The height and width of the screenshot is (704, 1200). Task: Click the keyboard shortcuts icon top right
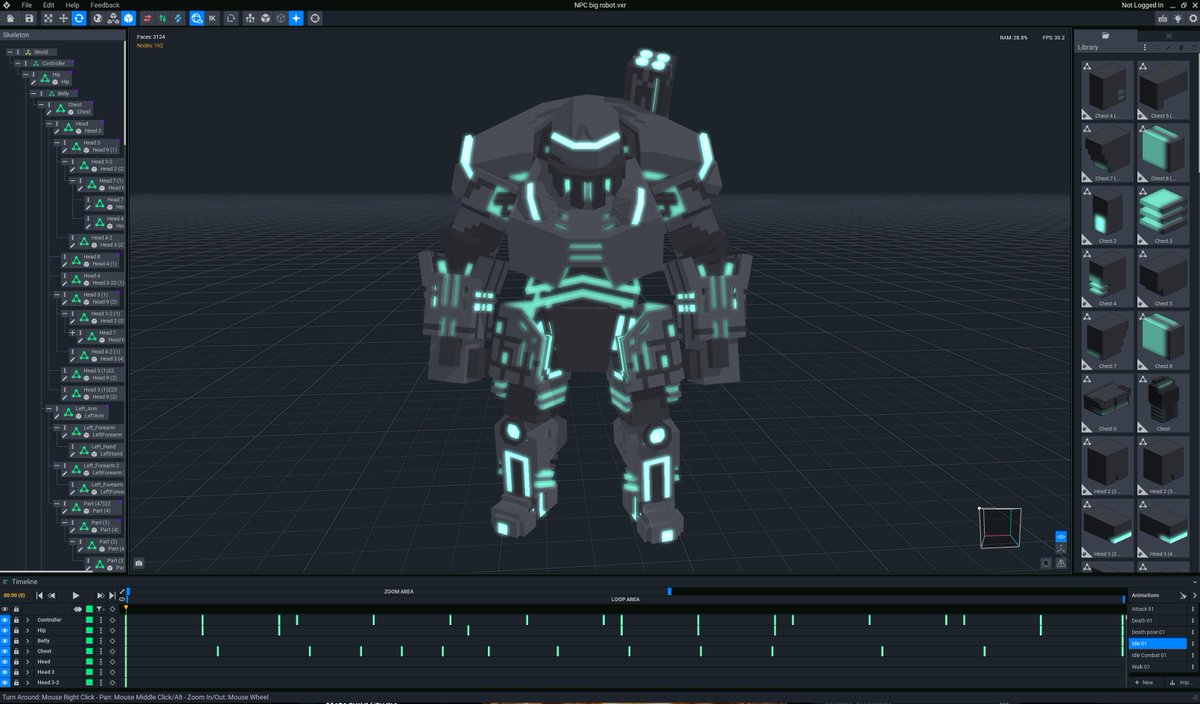1162,18
